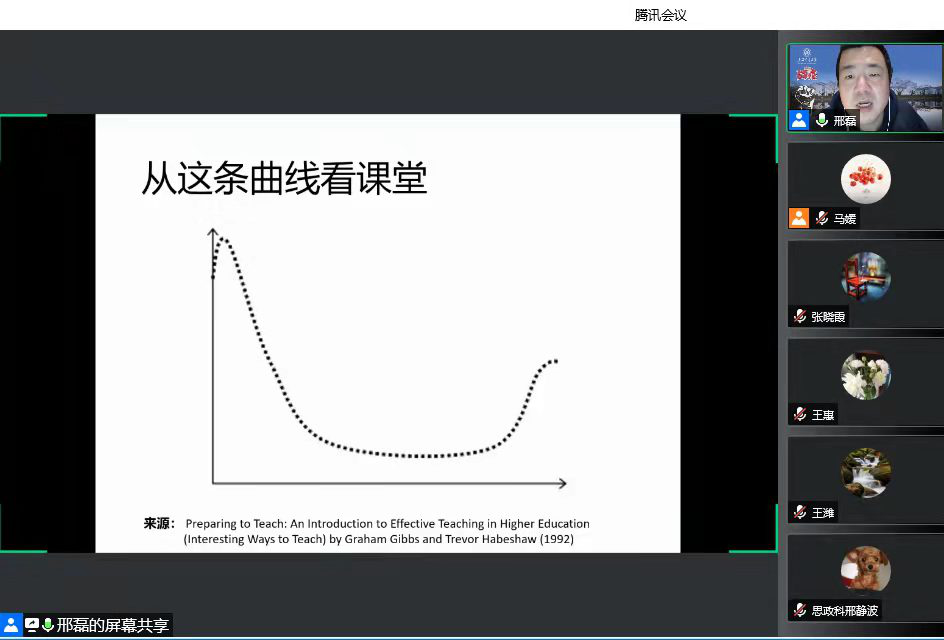This screenshot has width=944, height=640.
Task: Click 邢磊's blue host badge icon
Action: [799, 120]
